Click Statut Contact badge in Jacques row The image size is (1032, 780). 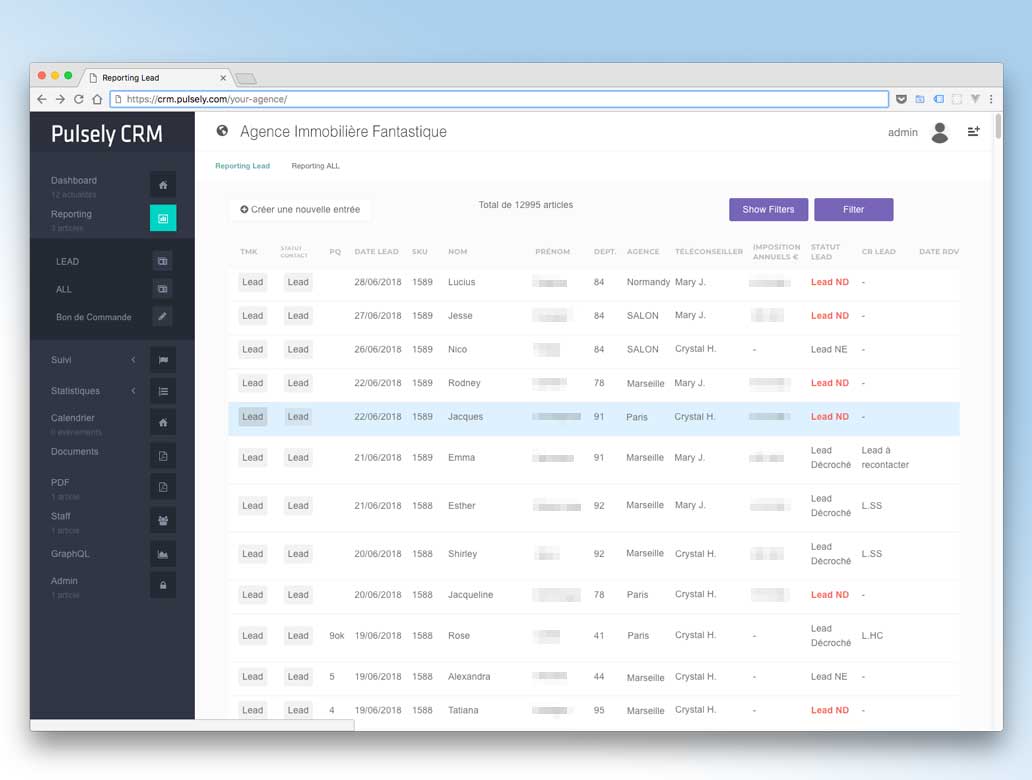click(x=298, y=417)
